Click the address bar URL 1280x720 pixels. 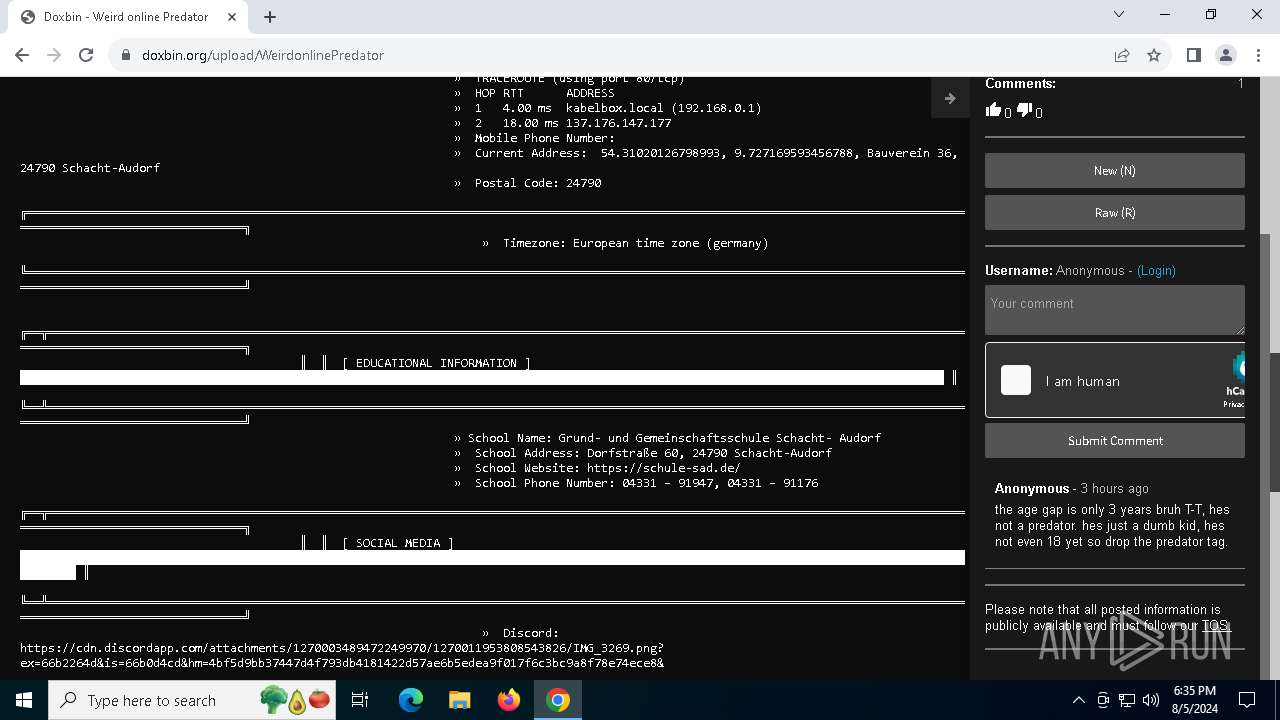pyautogui.click(x=263, y=55)
